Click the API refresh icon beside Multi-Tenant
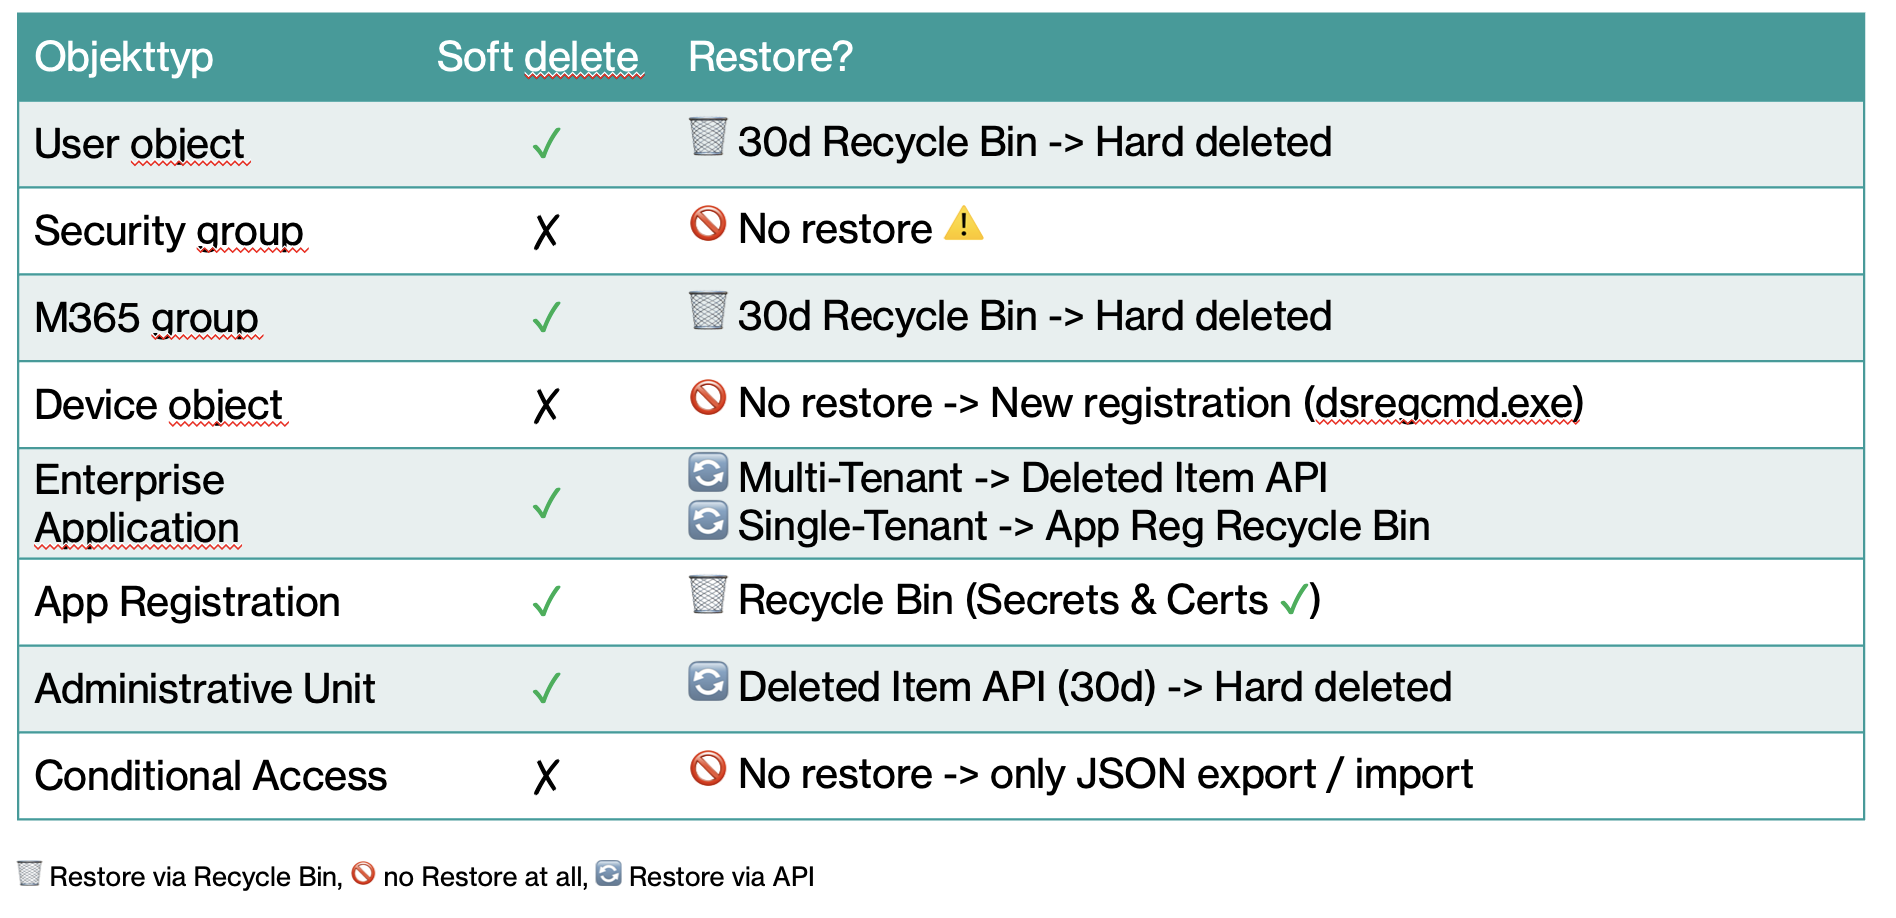This screenshot has width=1896, height=918. tap(708, 473)
